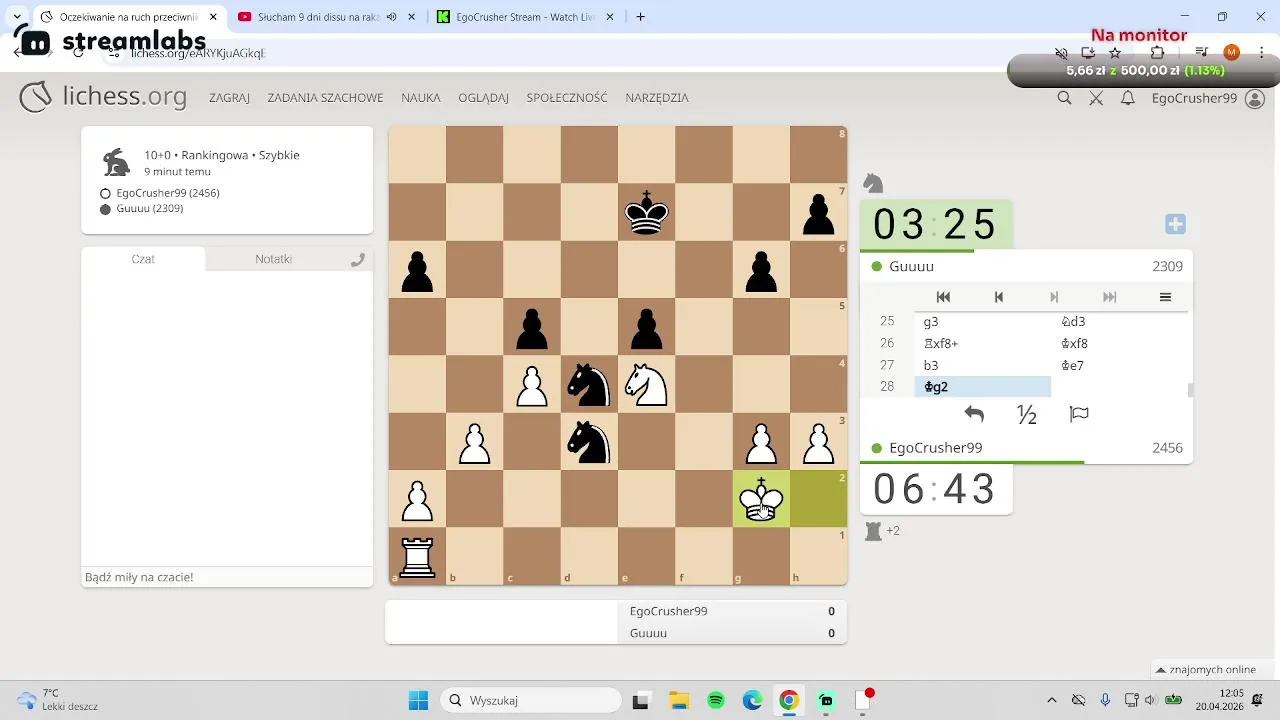This screenshot has height=720, width=1280.
Task: Step back one move
Action: coord(998,297)
